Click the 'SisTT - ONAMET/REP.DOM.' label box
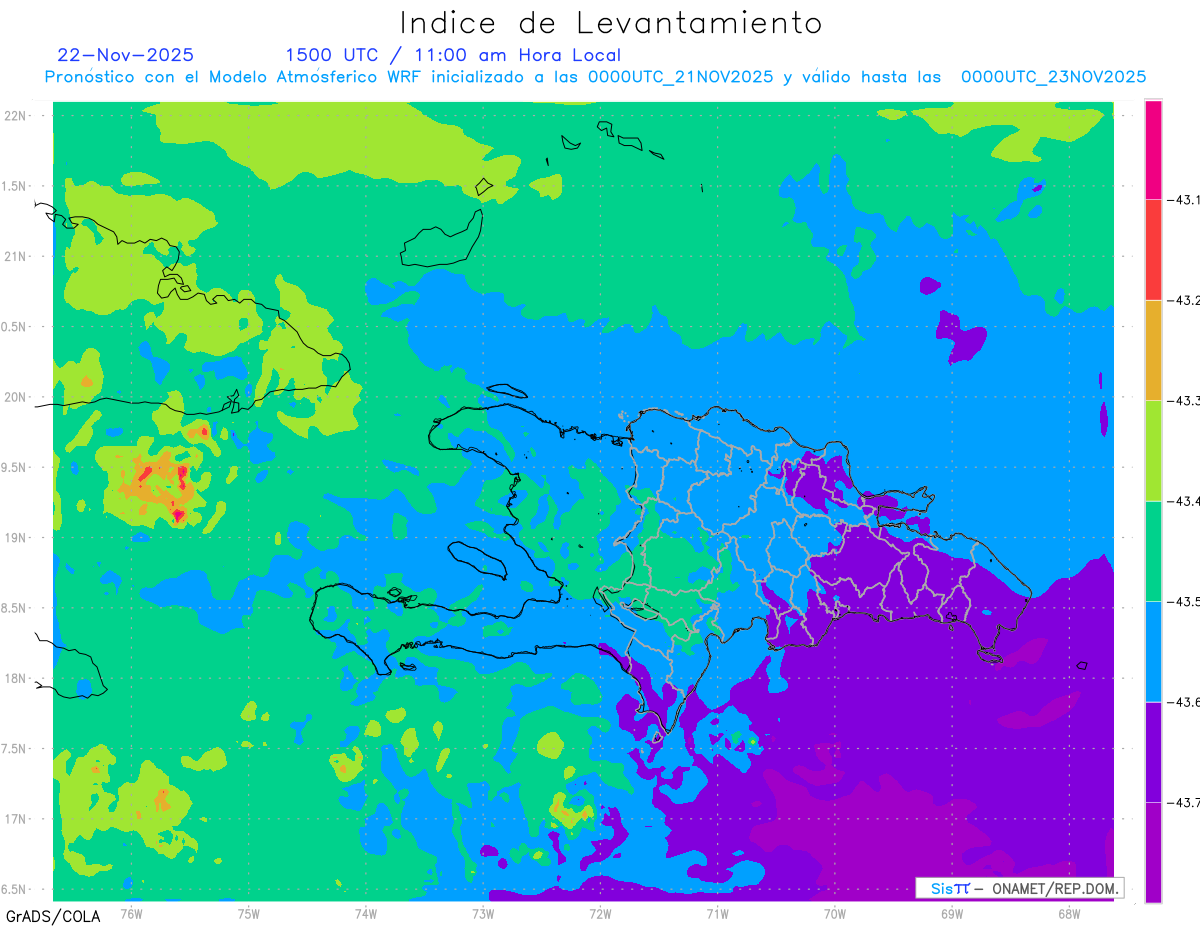Image resolution: width=1200 pixels, height=927 pixels. (1018, 888)
